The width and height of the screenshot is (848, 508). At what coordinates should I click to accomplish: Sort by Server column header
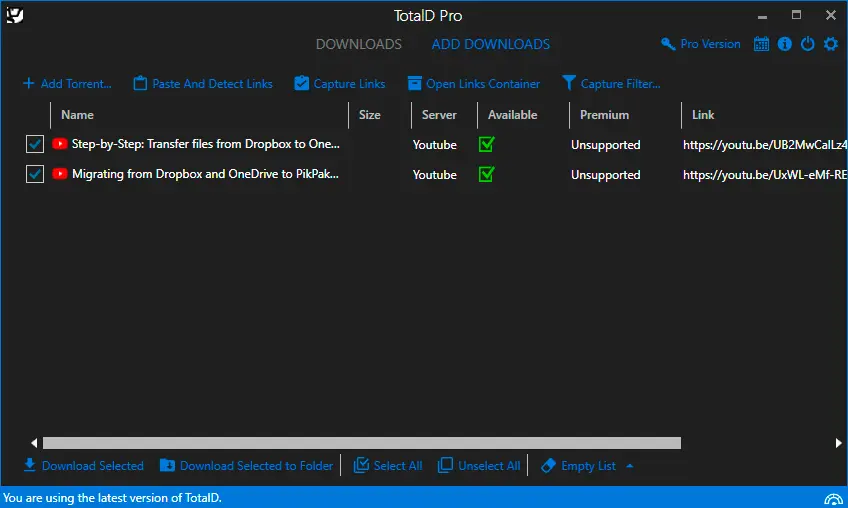tap(439, 115)
